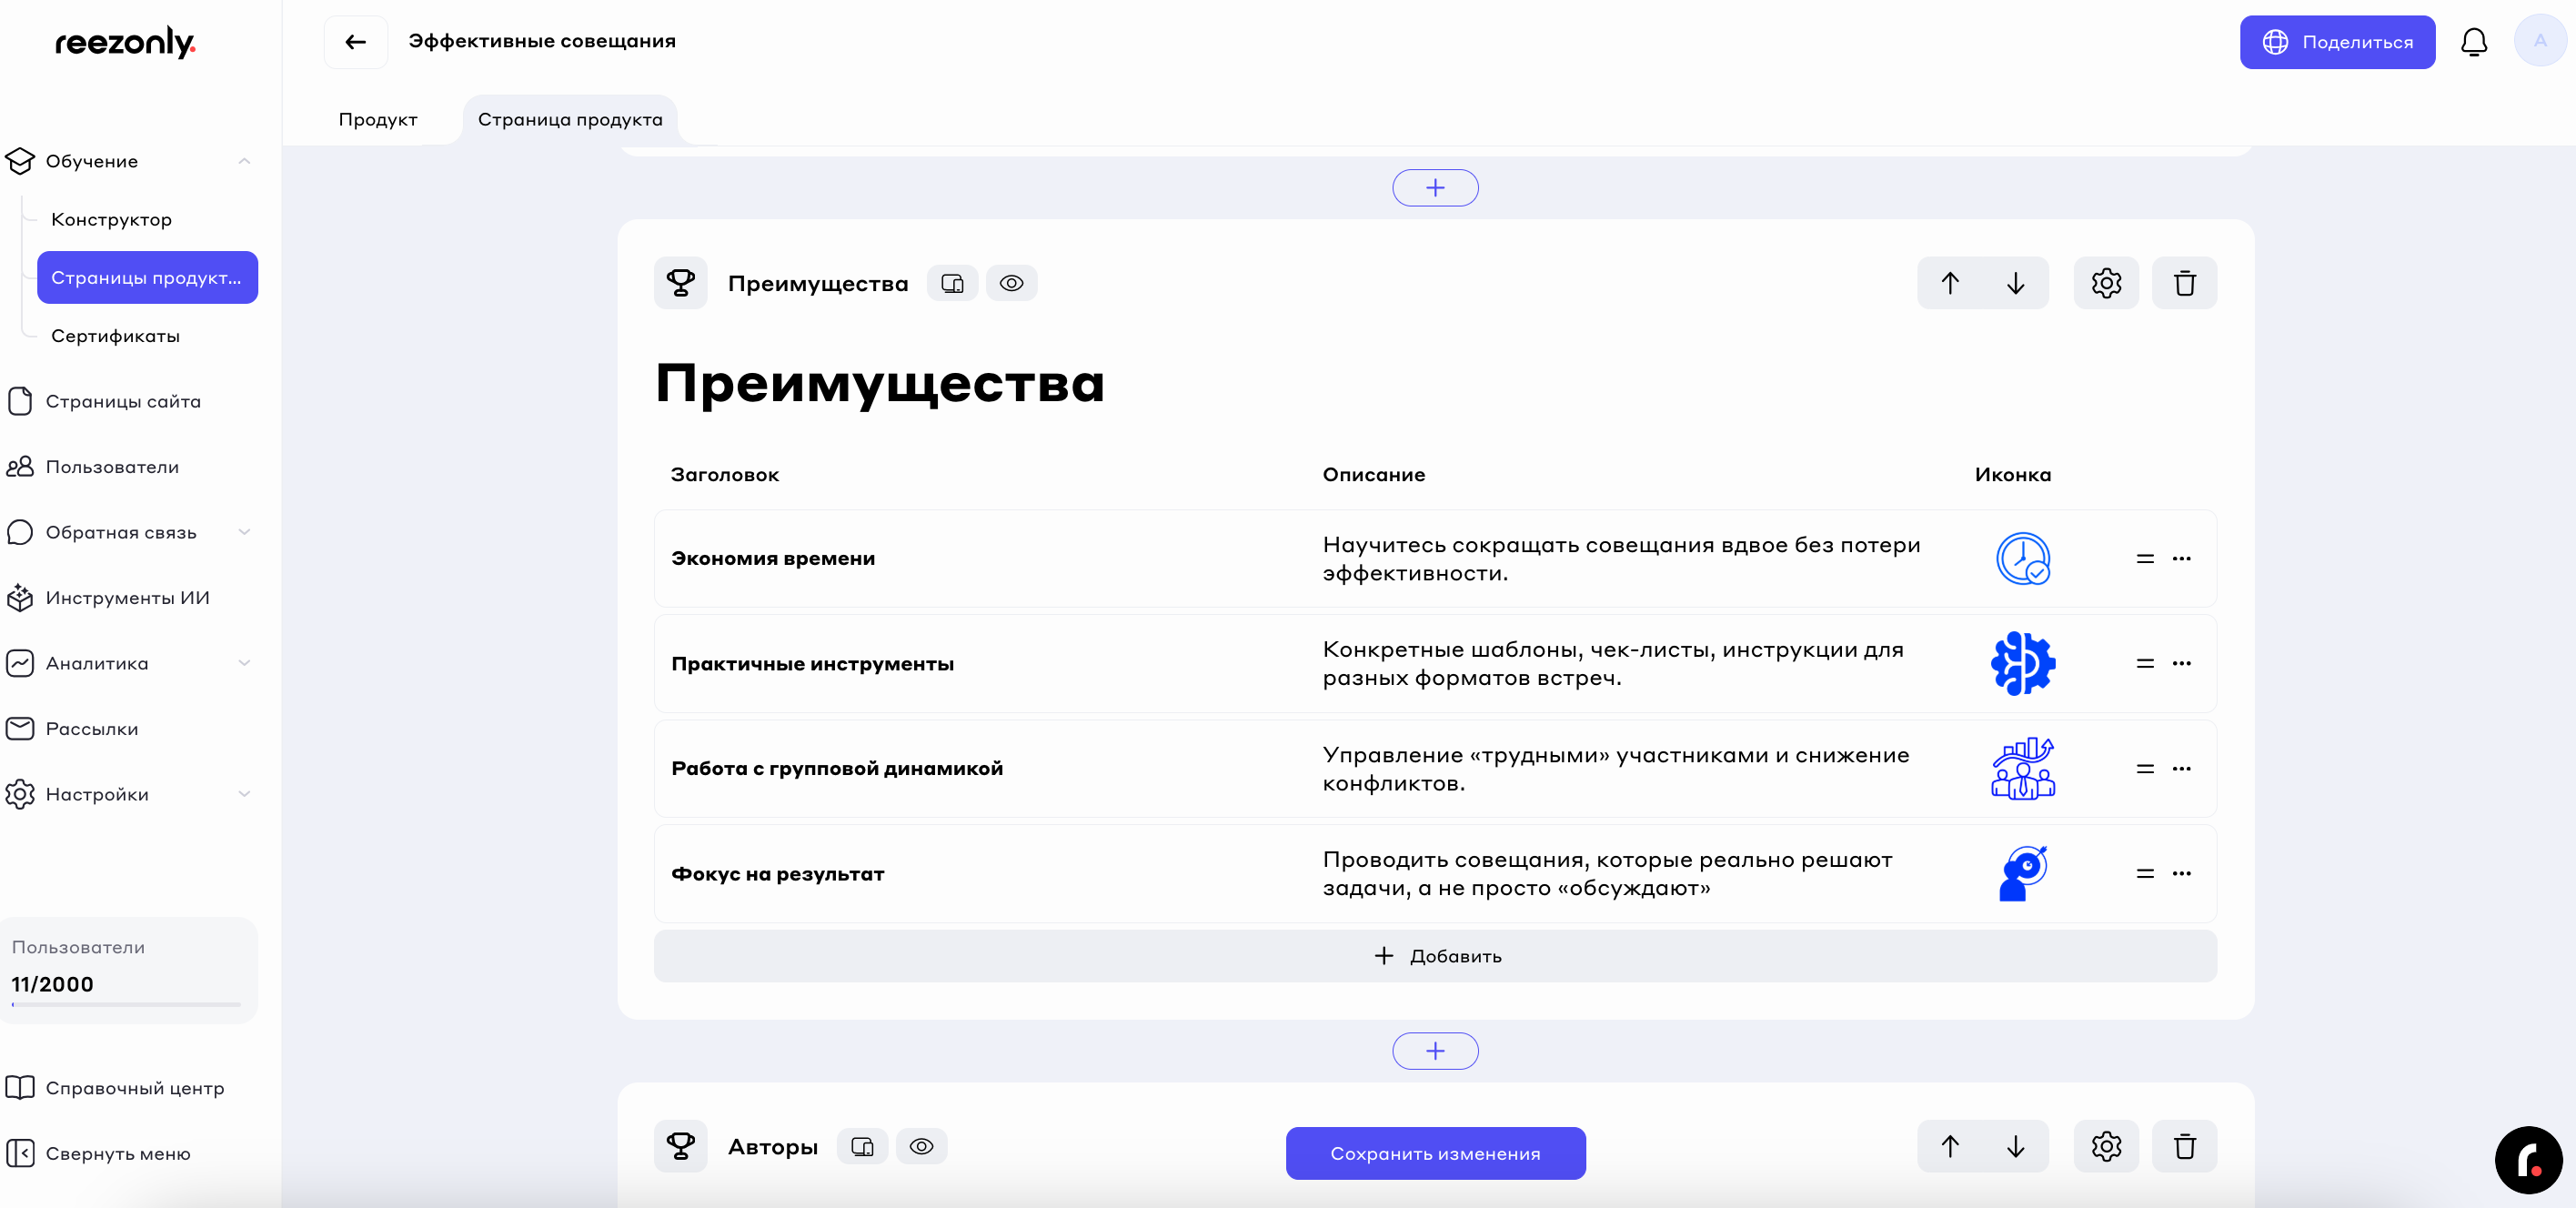Click the Преимущества device preview icon

pyautogui.click(x=952, y=283)
